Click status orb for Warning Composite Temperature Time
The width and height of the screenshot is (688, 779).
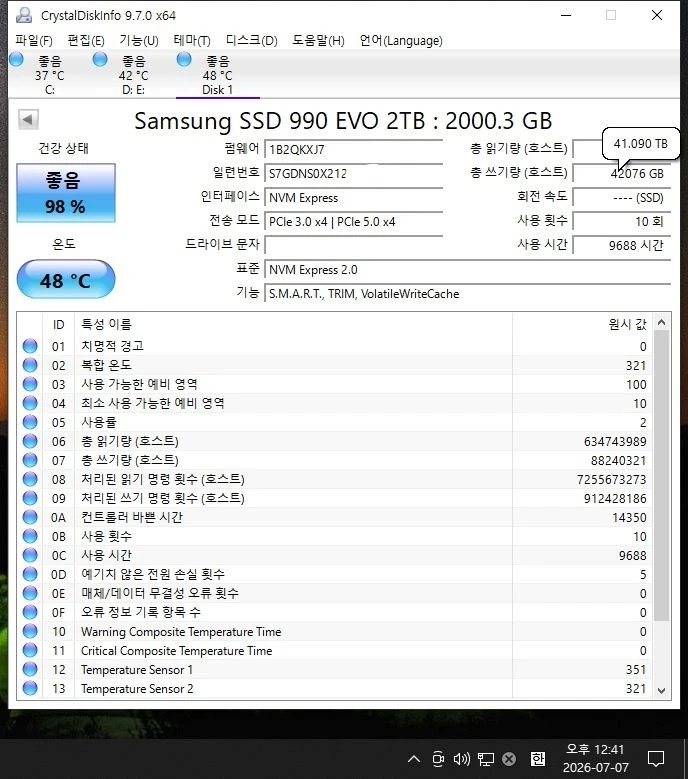[x=30, y=631]
